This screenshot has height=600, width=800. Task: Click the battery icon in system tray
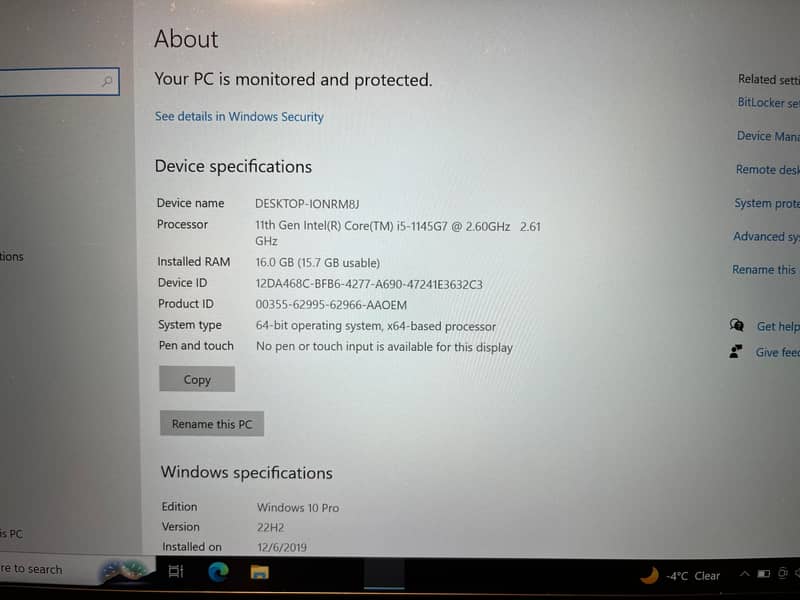(764, 575)
